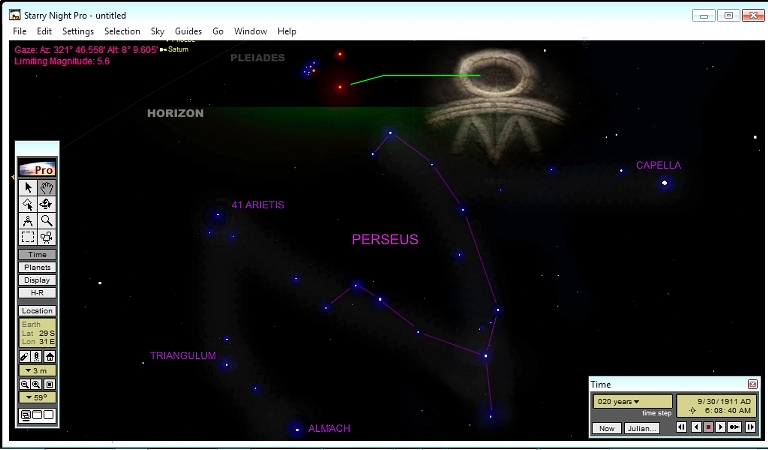Select the hand grab tool
Viewport: 768px width, 450px height.
47,188
